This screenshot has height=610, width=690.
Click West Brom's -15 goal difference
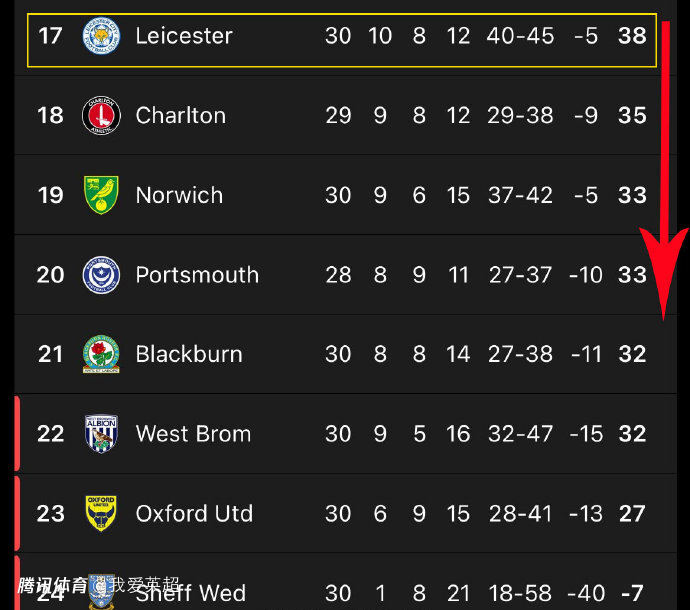tap(587, 434)
